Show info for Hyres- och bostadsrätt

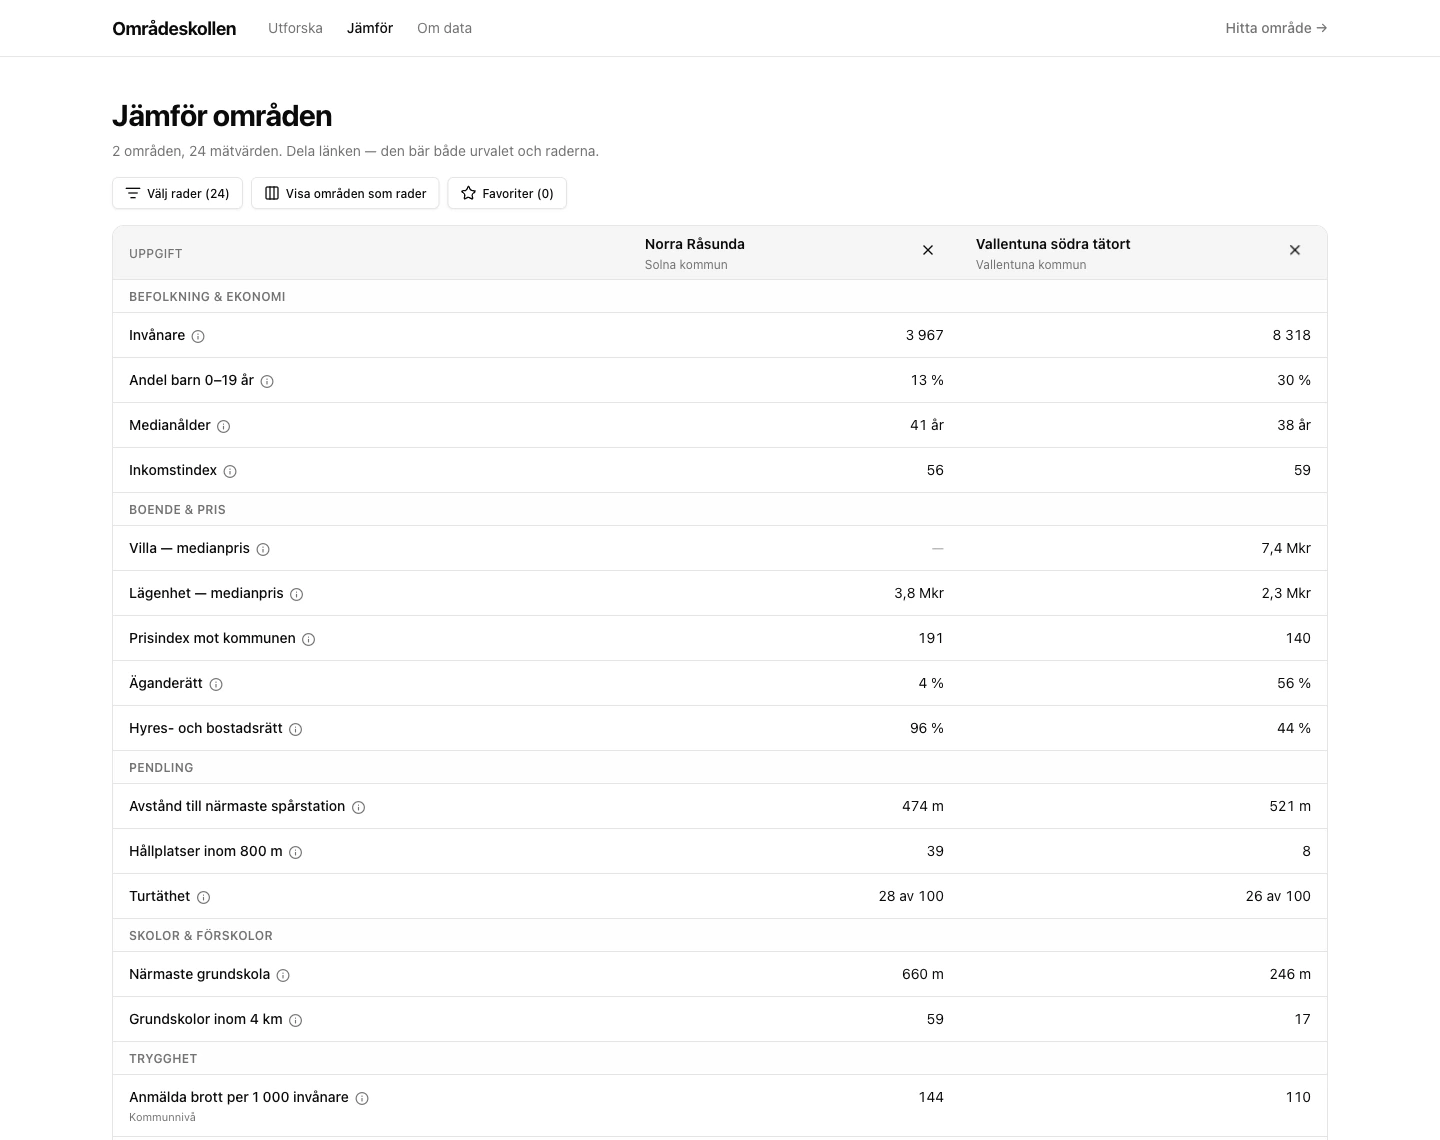(x=296, y=729)
